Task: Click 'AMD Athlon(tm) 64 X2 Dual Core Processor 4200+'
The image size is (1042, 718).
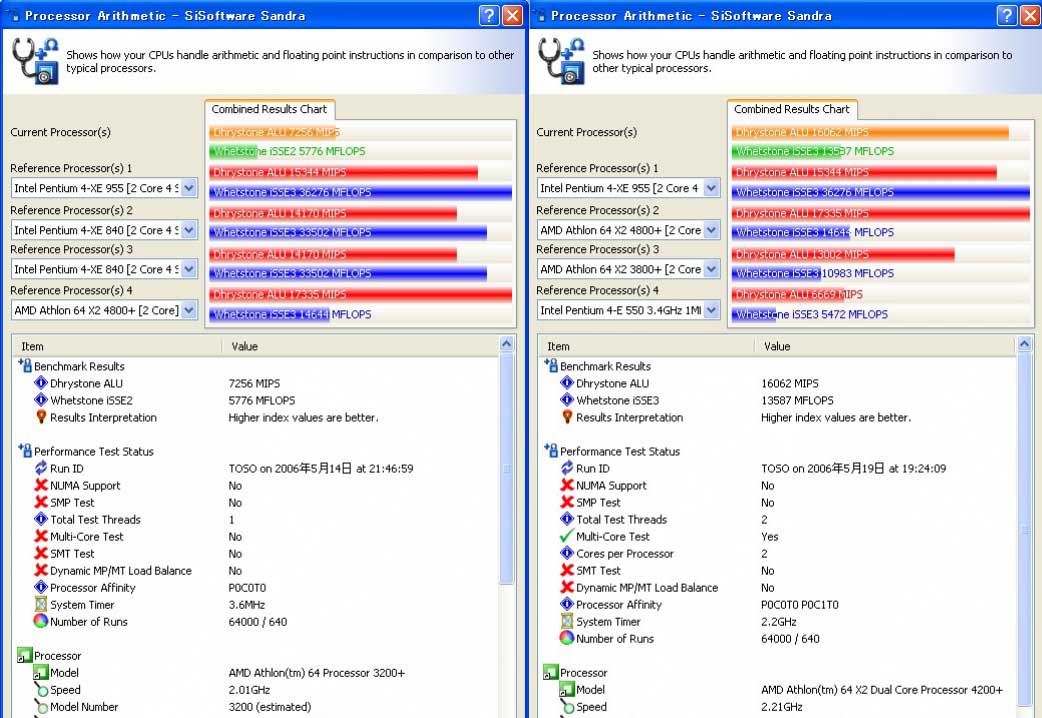Action: tap(882, 689)
